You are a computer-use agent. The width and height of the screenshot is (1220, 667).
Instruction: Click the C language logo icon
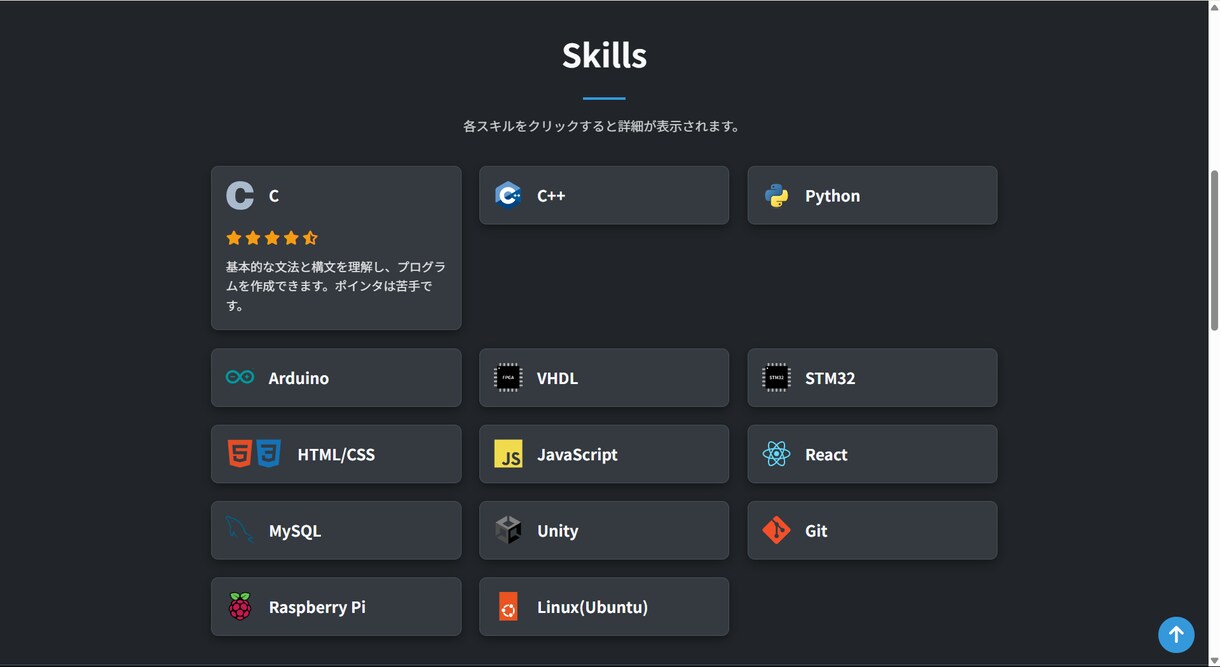point(240,195)
